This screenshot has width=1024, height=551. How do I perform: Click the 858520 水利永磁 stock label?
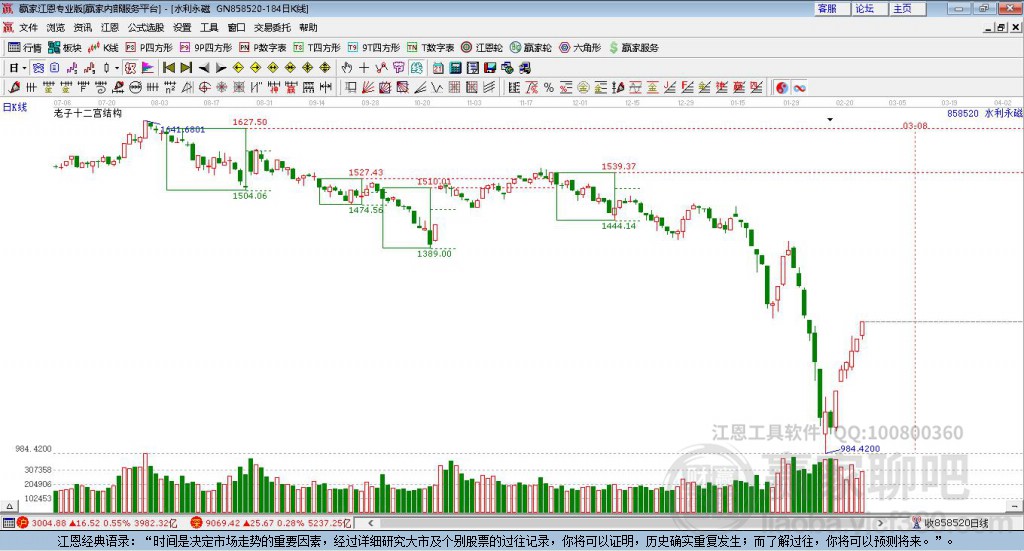984,113
